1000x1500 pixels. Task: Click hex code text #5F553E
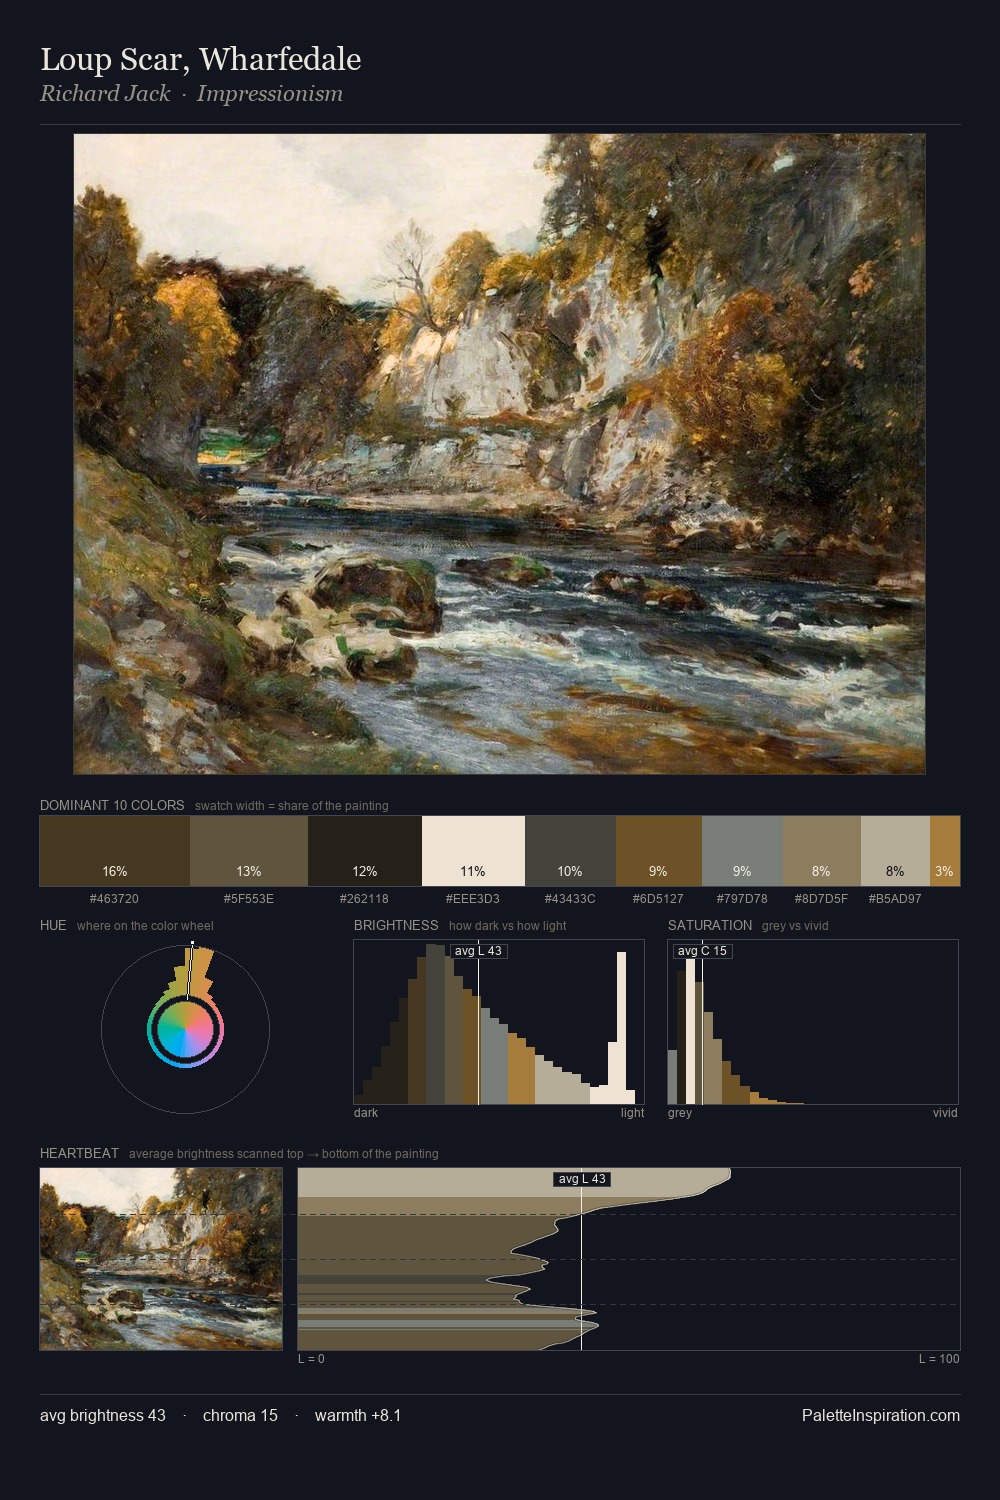point(249,899)
